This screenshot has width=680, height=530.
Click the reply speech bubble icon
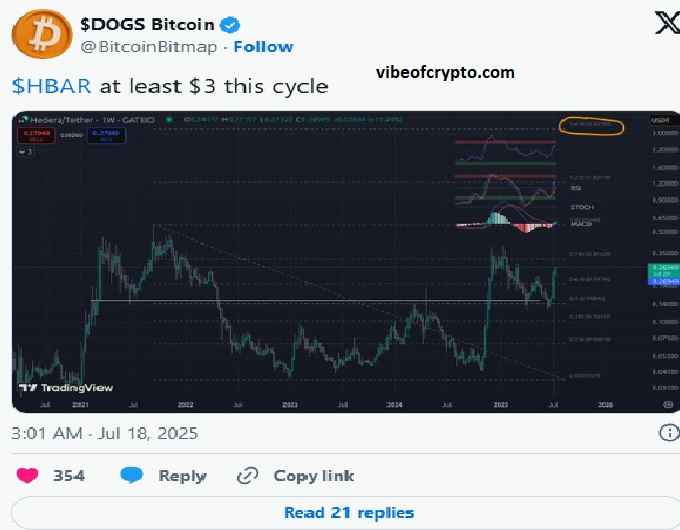tap(131, 476)
